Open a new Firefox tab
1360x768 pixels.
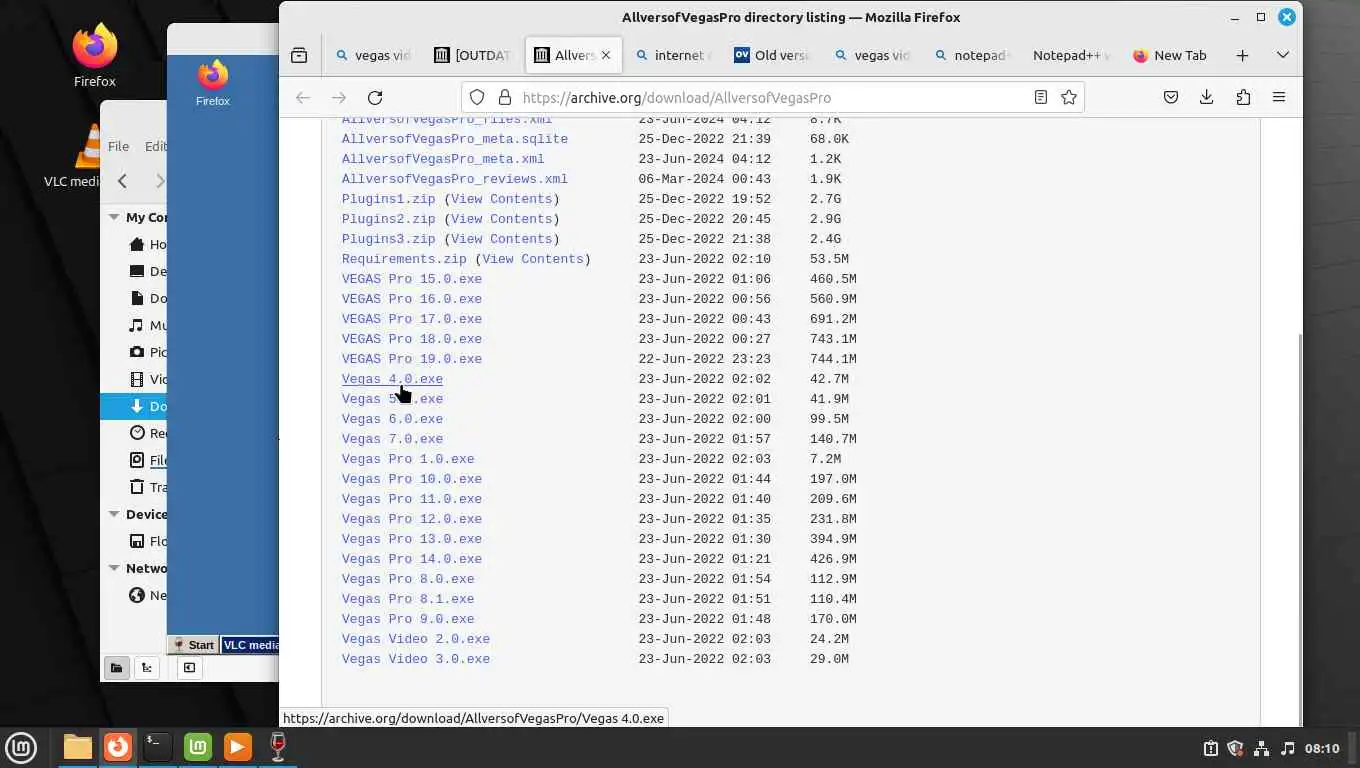click(1242, 56)
